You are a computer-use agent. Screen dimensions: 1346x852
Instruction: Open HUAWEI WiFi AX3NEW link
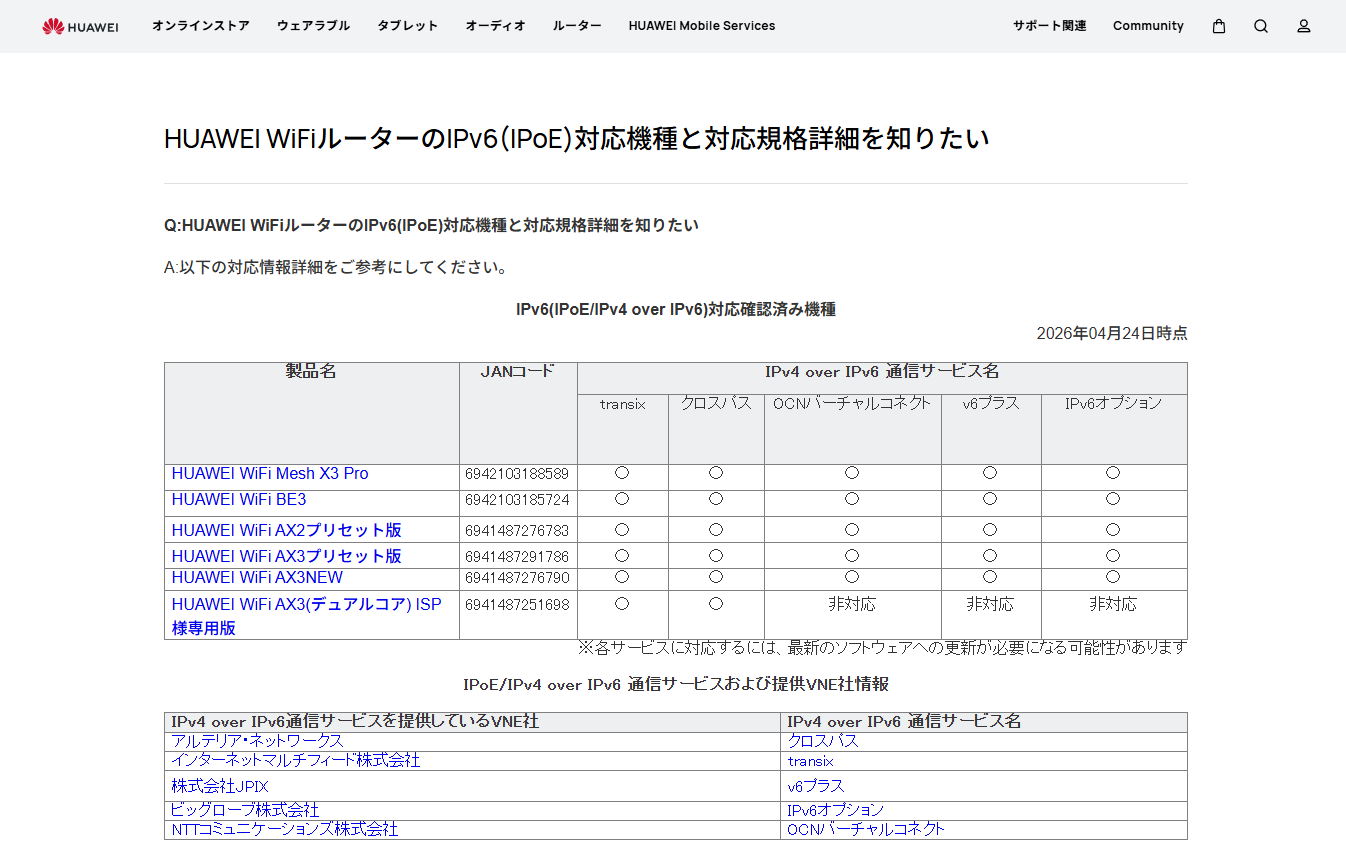[257, 578]
